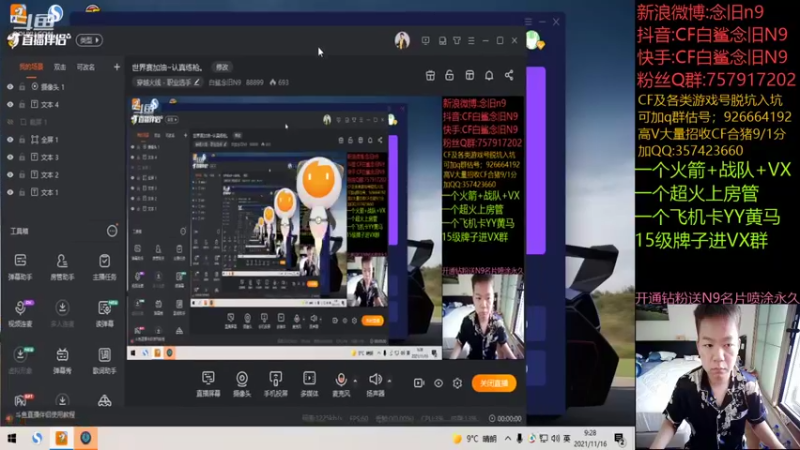Open the gift box icon in room toolbar
Viewport: 800px width, 450px height.
(430, 76)
